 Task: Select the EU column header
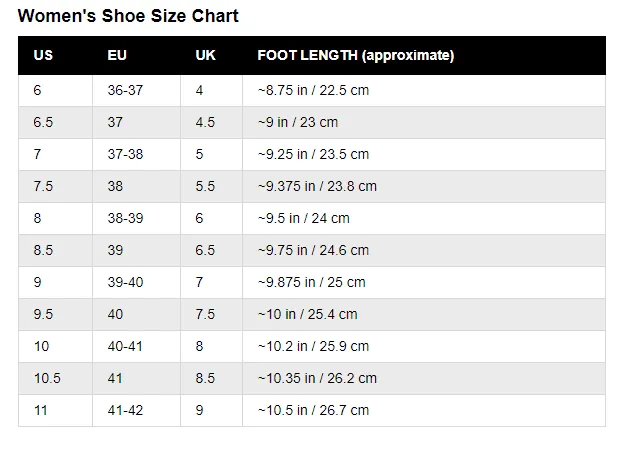point(136,55)
